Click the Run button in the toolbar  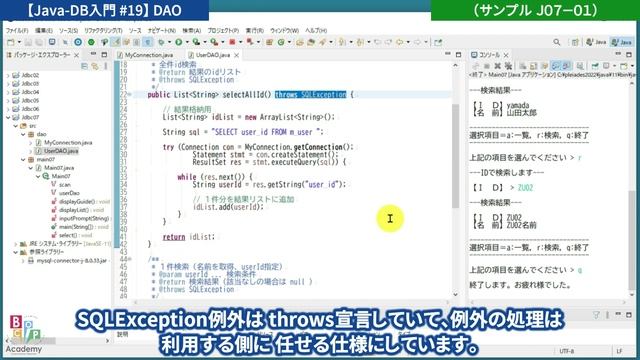click(178, 42)
